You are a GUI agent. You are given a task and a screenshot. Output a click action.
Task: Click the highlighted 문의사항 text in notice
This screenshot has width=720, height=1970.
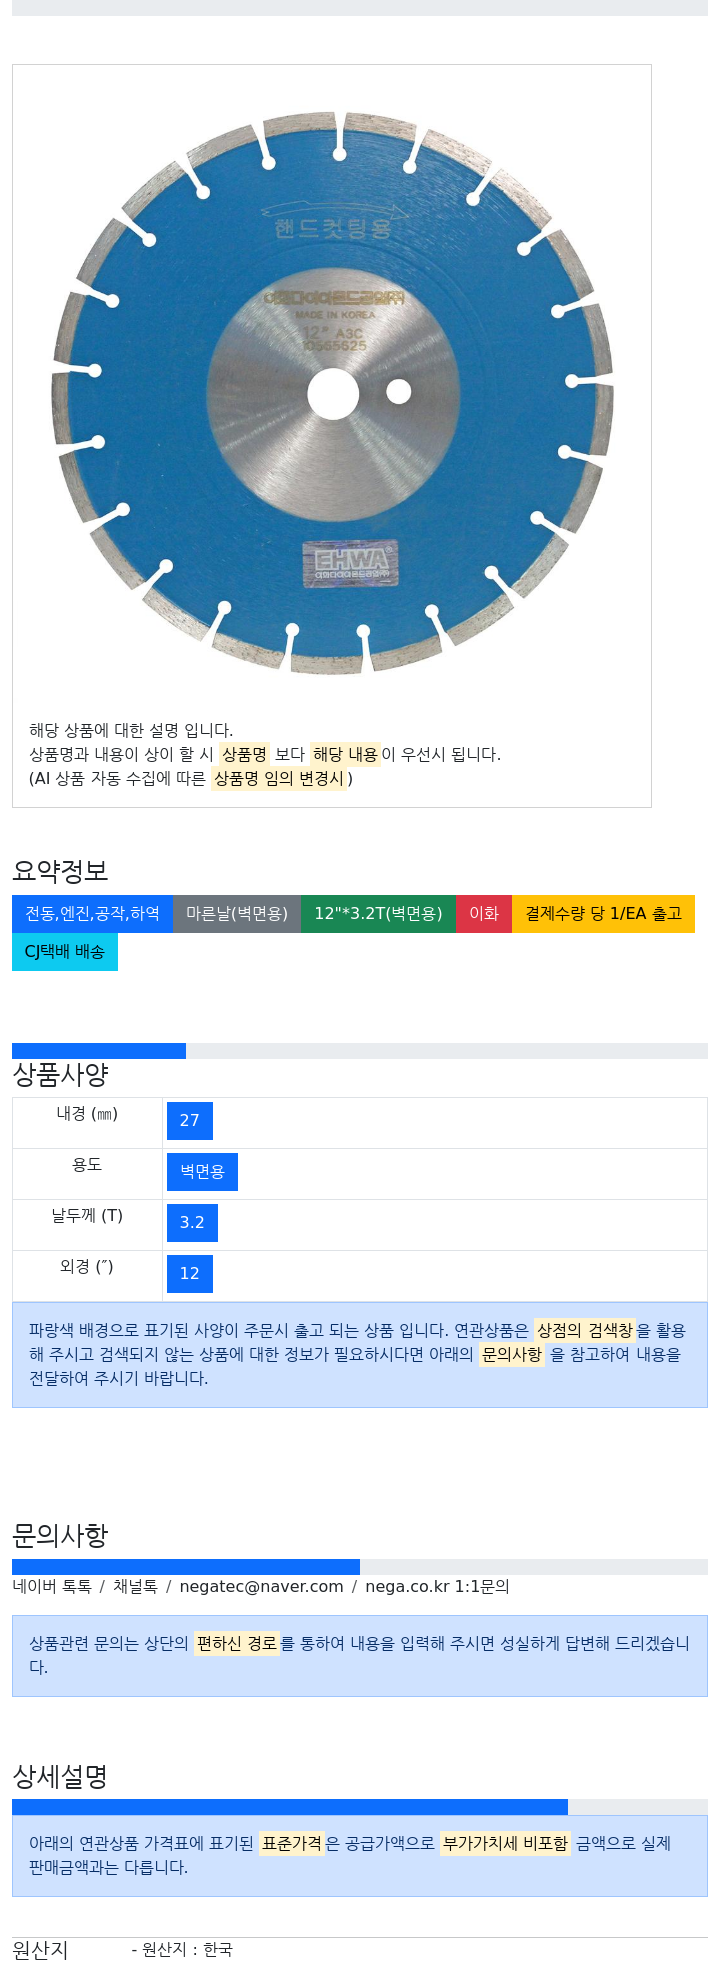pyautogui.click(x=512, y=1354)
